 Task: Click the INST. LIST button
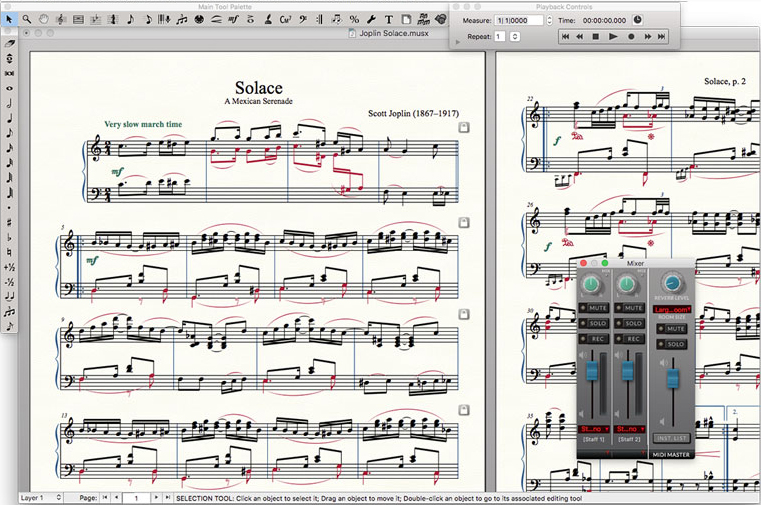[x=673, y=438]
